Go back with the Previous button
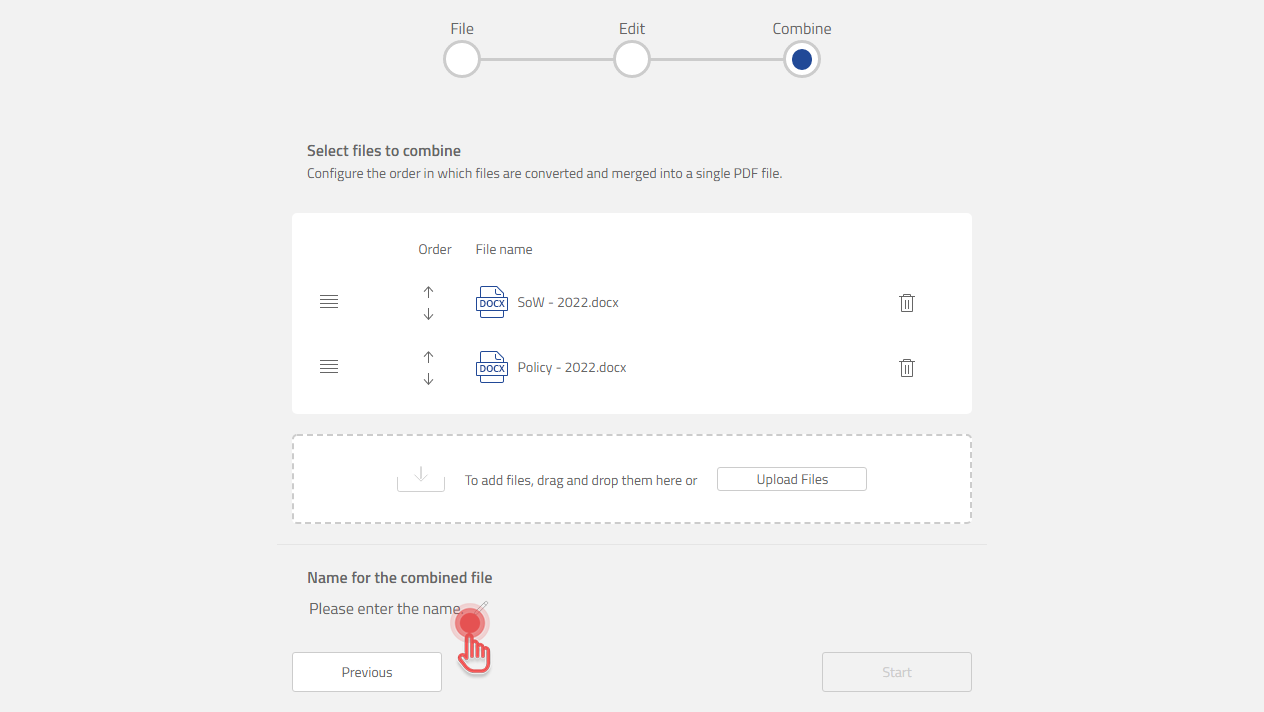This screenshot has height=712, width=1264. click(x=367, y=672)
